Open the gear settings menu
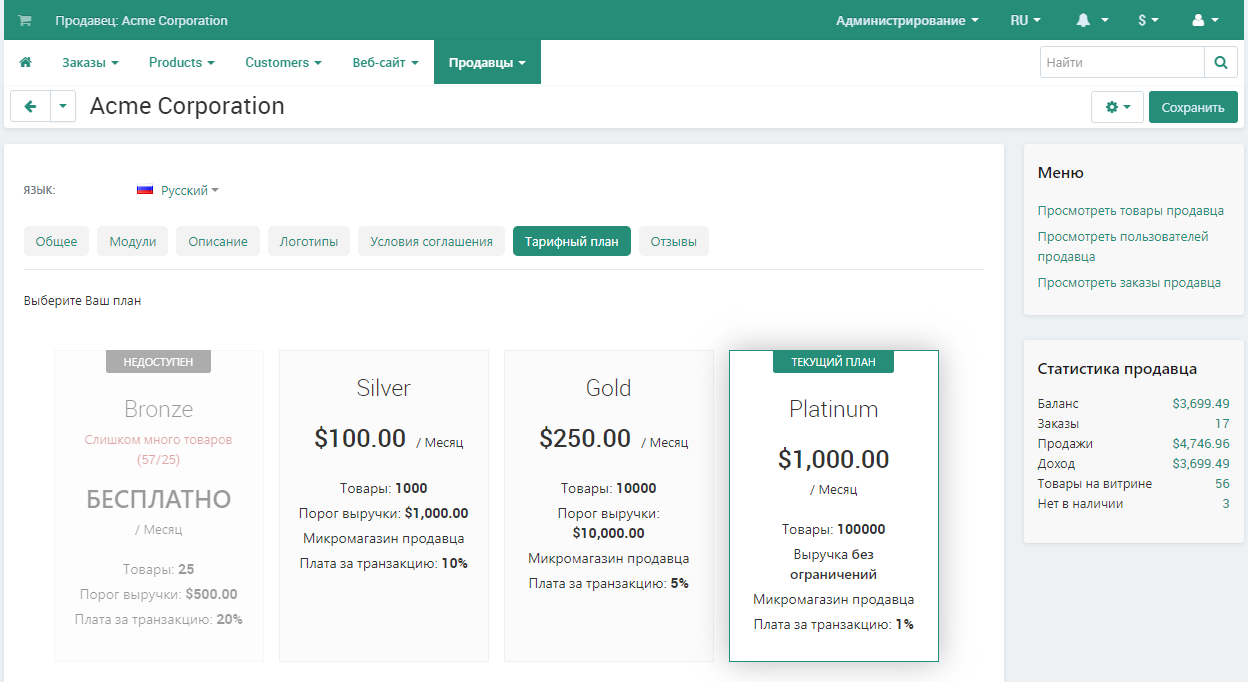Image resolution: width=1248 pixels, height=682 pixels. [x=1117, y=107]
